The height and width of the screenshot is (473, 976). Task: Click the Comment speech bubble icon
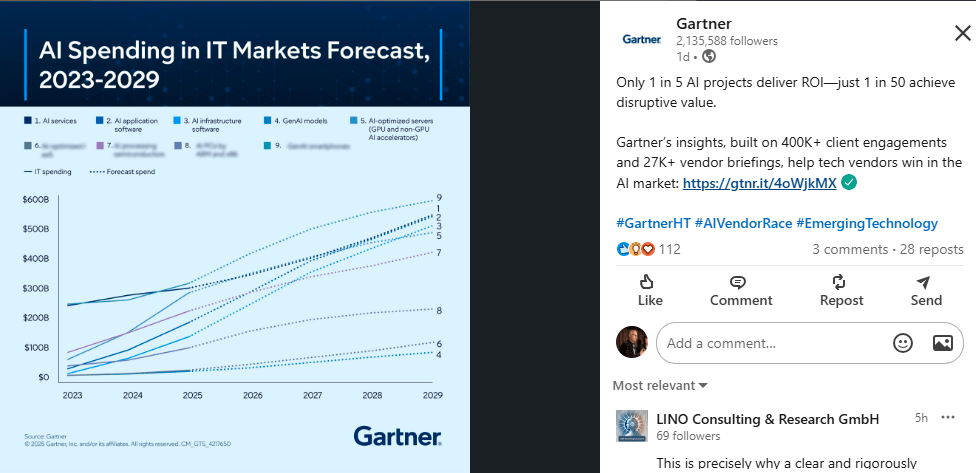pyautogui.click(x=740, y=282)
